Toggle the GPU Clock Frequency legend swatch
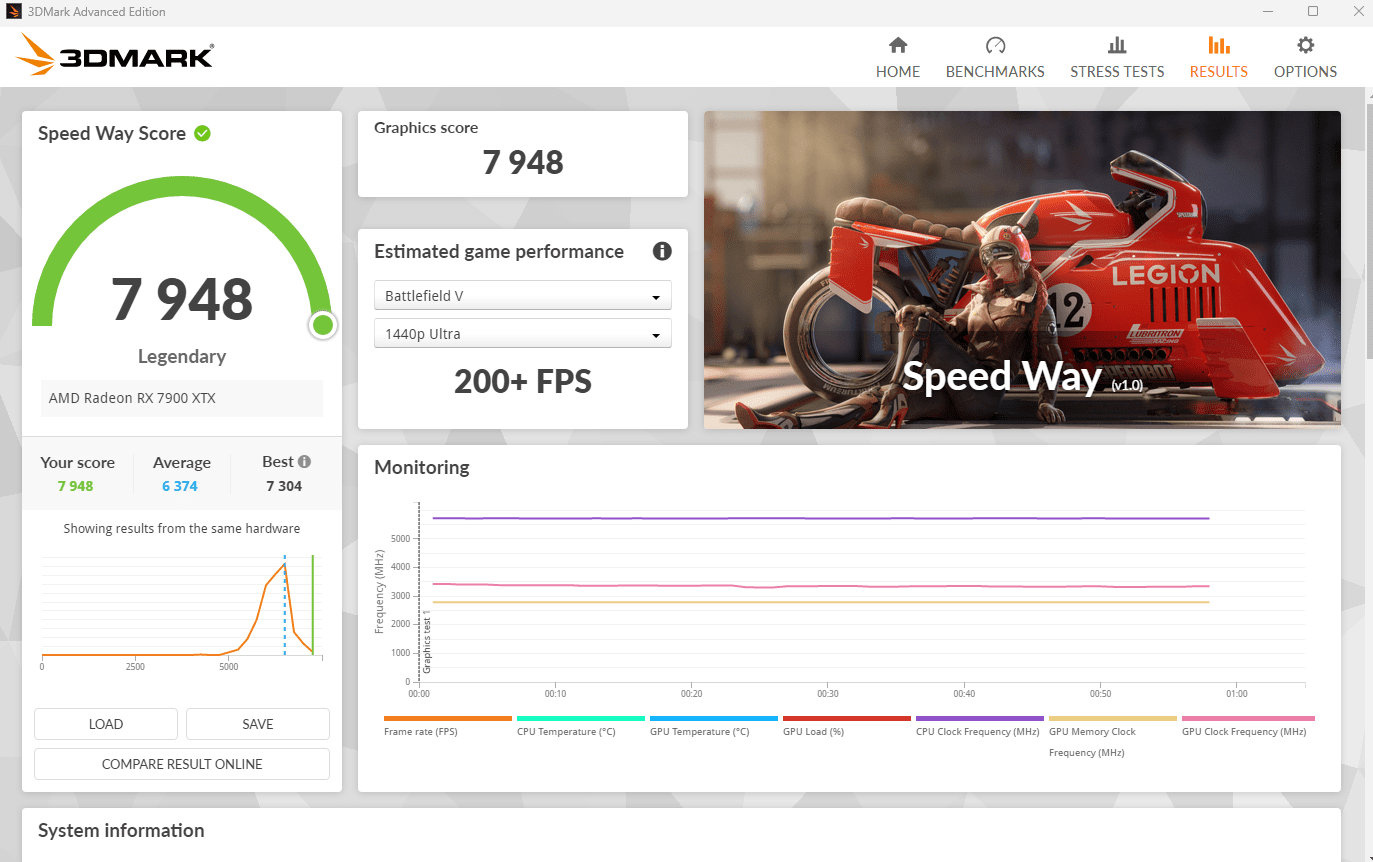Image resolution: width=1373 pixels, height=862 pixels. pos(1248,718)
